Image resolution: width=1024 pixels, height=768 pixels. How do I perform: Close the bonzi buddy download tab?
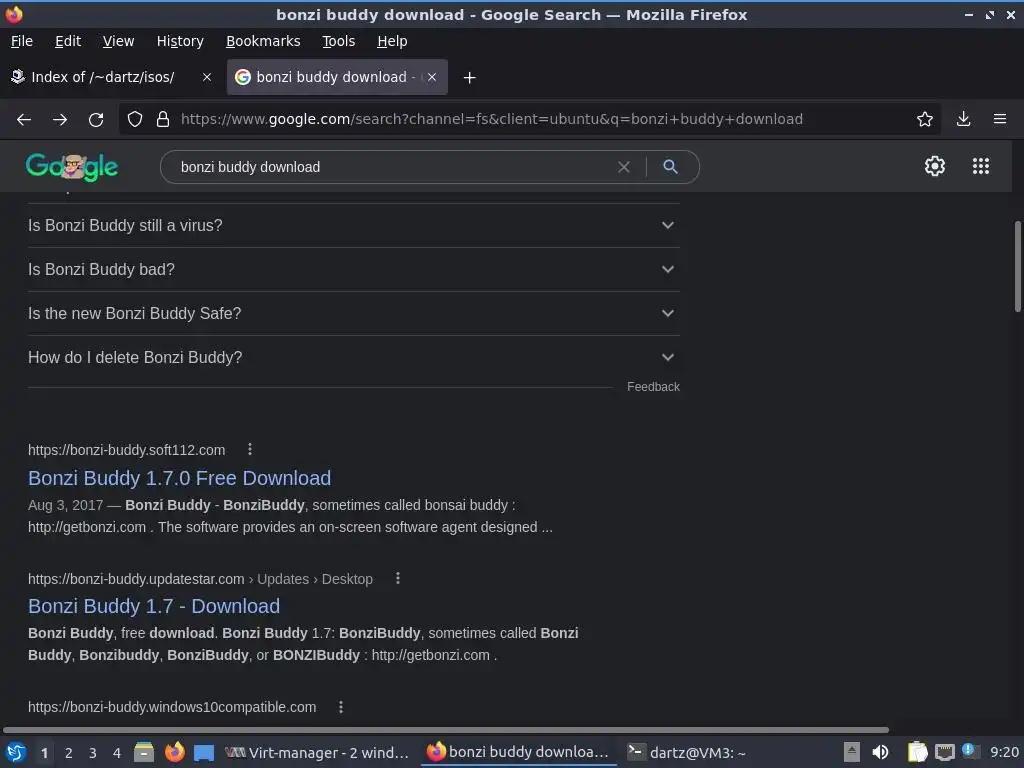432,77
